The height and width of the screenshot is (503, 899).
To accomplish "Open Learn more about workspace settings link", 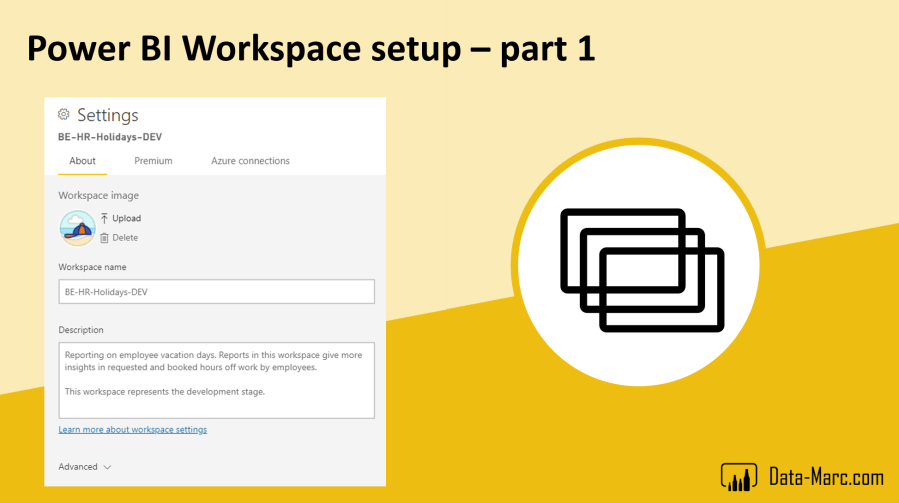I will [133, 429].
